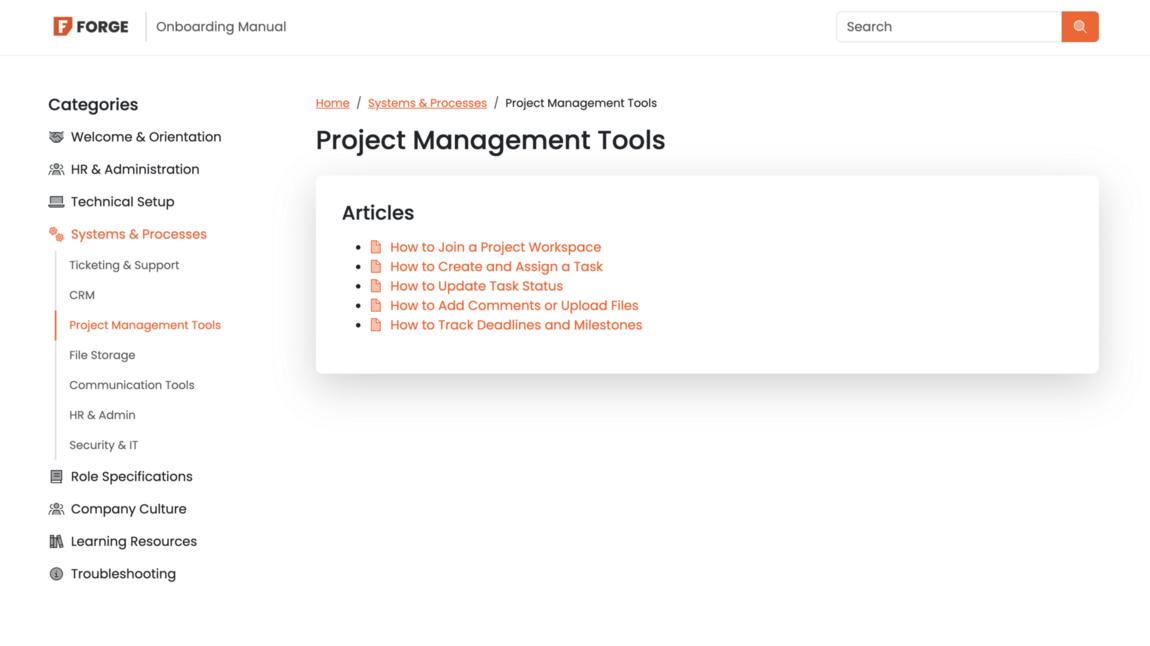The height and width of the screenshot is (646, 1150).
Task: Click 'Project Management Tools' breadcrumb text
Action: click(581, 103)
